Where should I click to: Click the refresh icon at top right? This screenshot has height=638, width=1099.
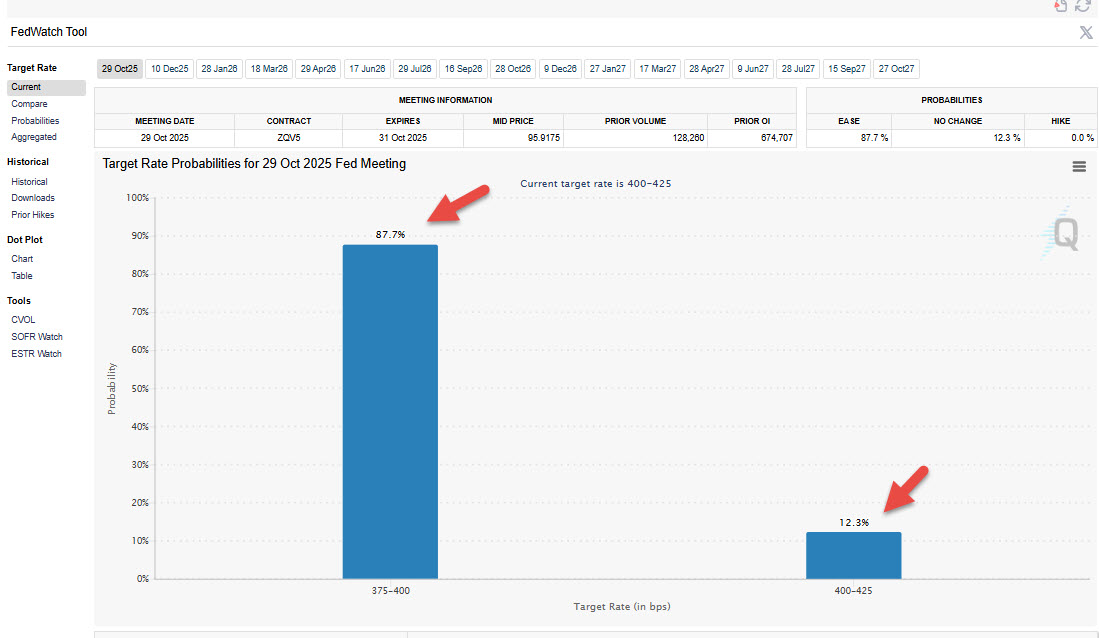1083,5
